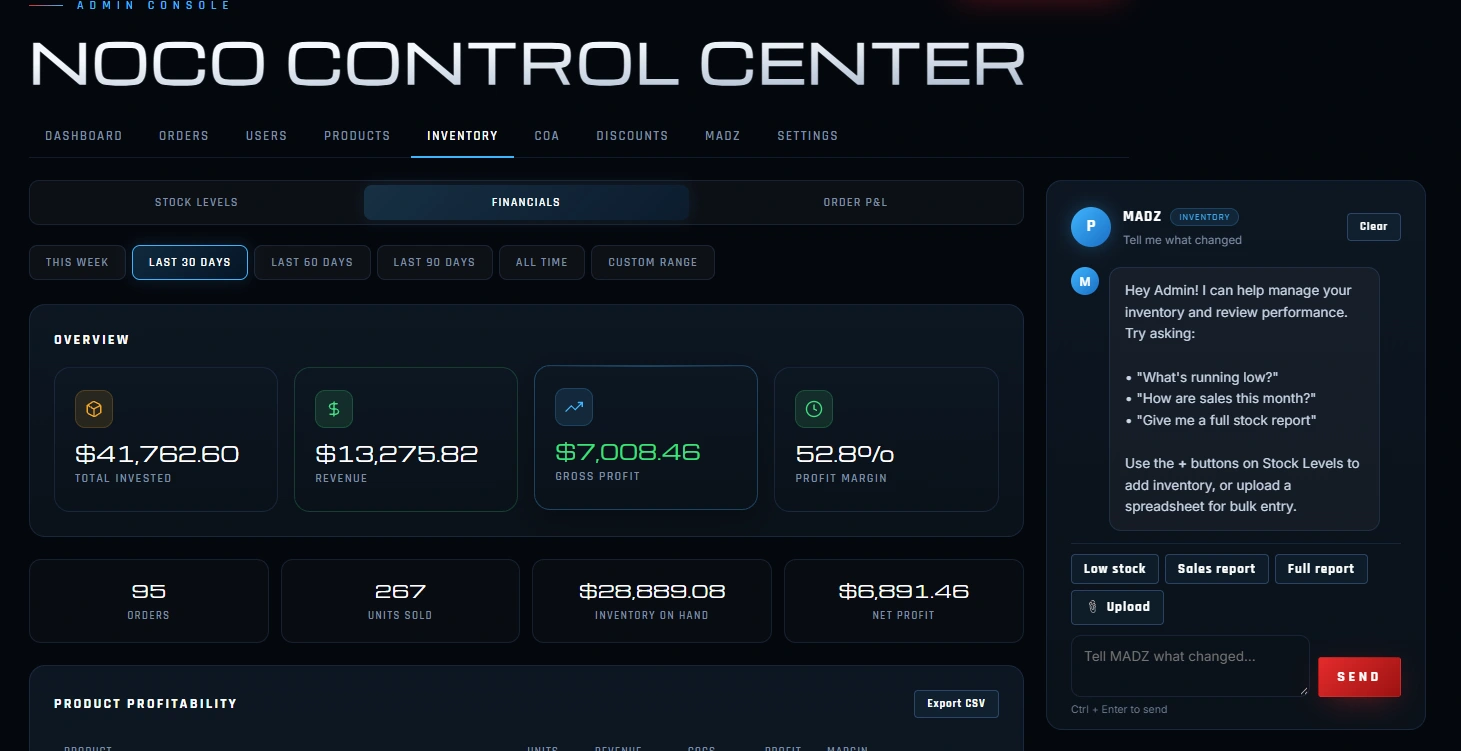Select the Inventory tab
Screen dimensions: 1461x751
[x=462, y=136]
